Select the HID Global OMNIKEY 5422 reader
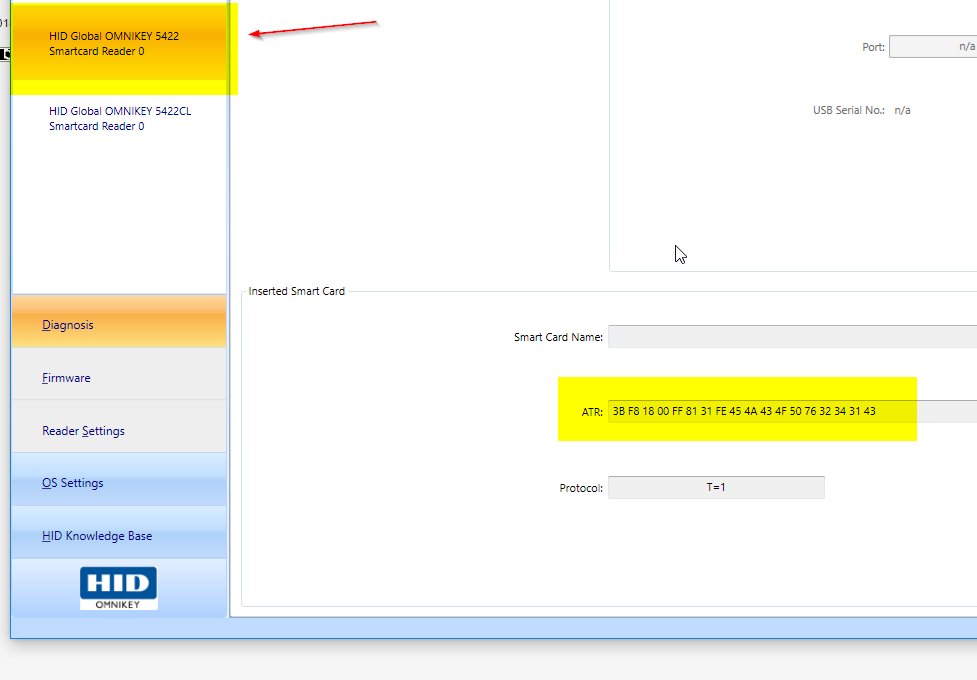The width and height of the screenshot is (977, 680). 114,43
